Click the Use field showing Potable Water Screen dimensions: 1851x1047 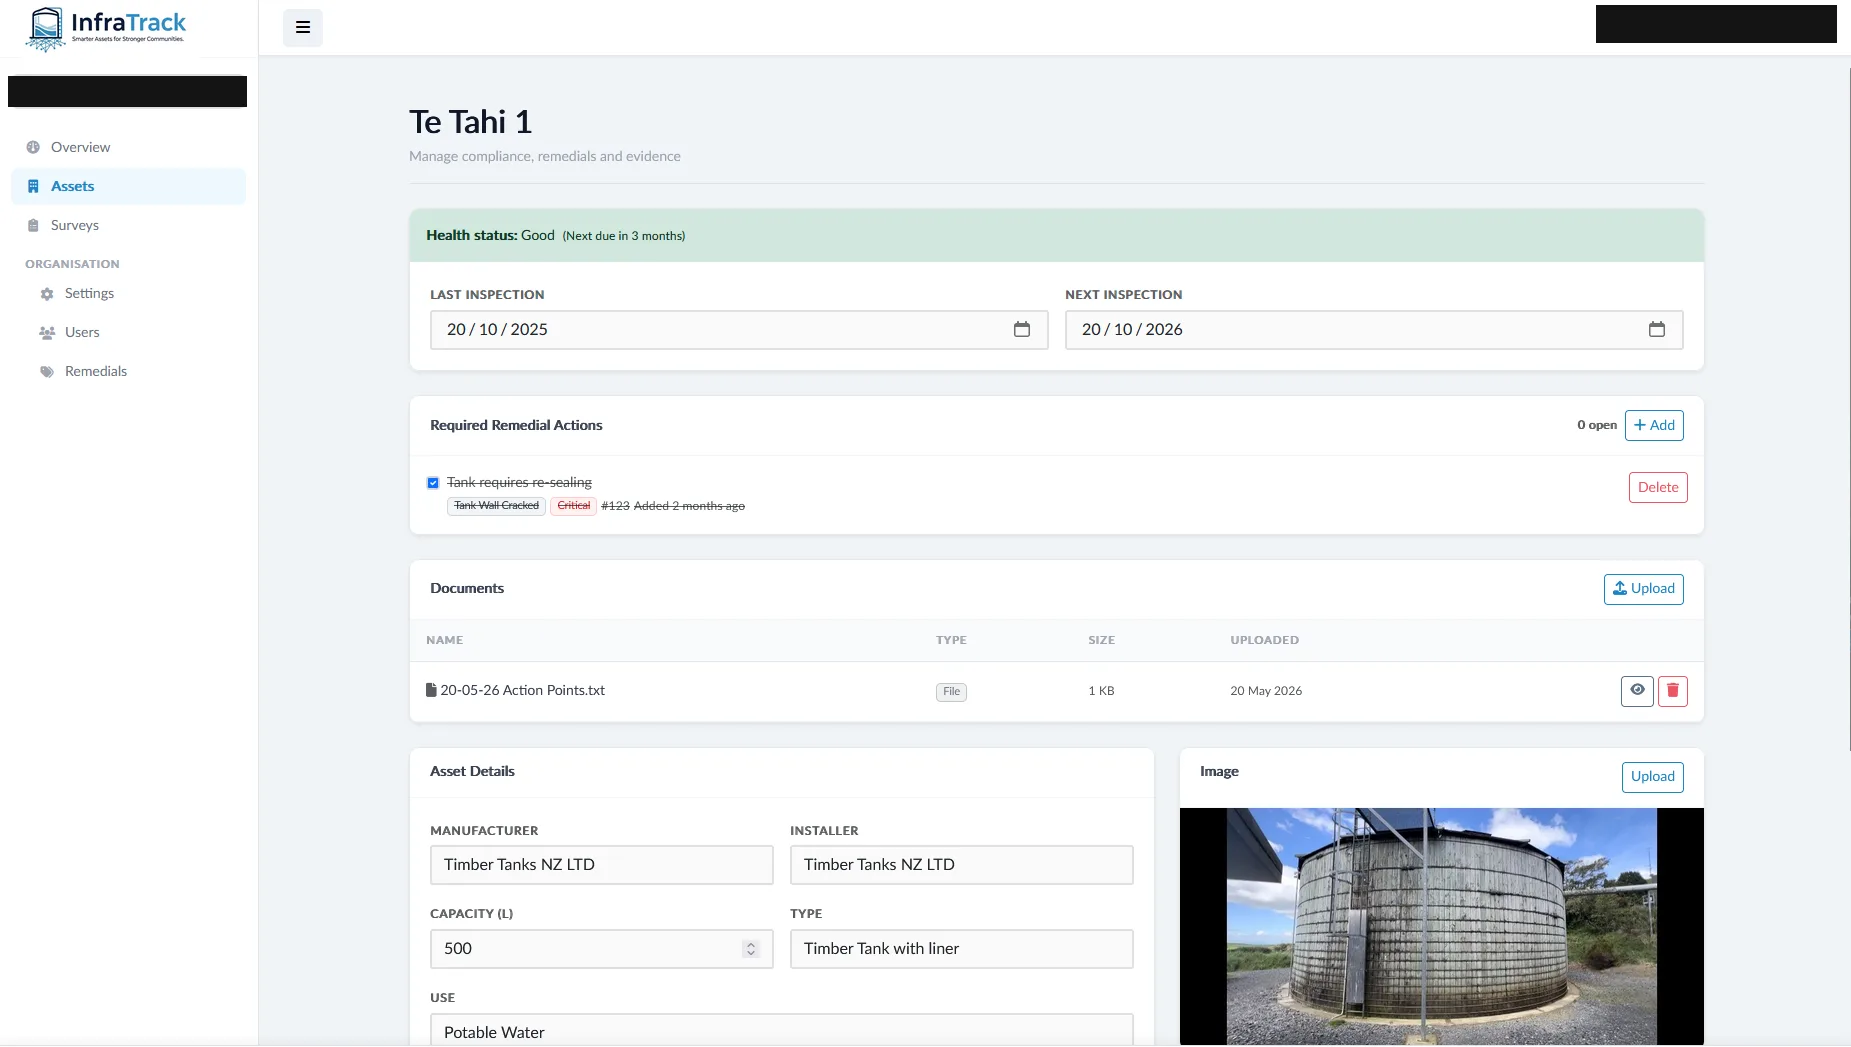782,1030
